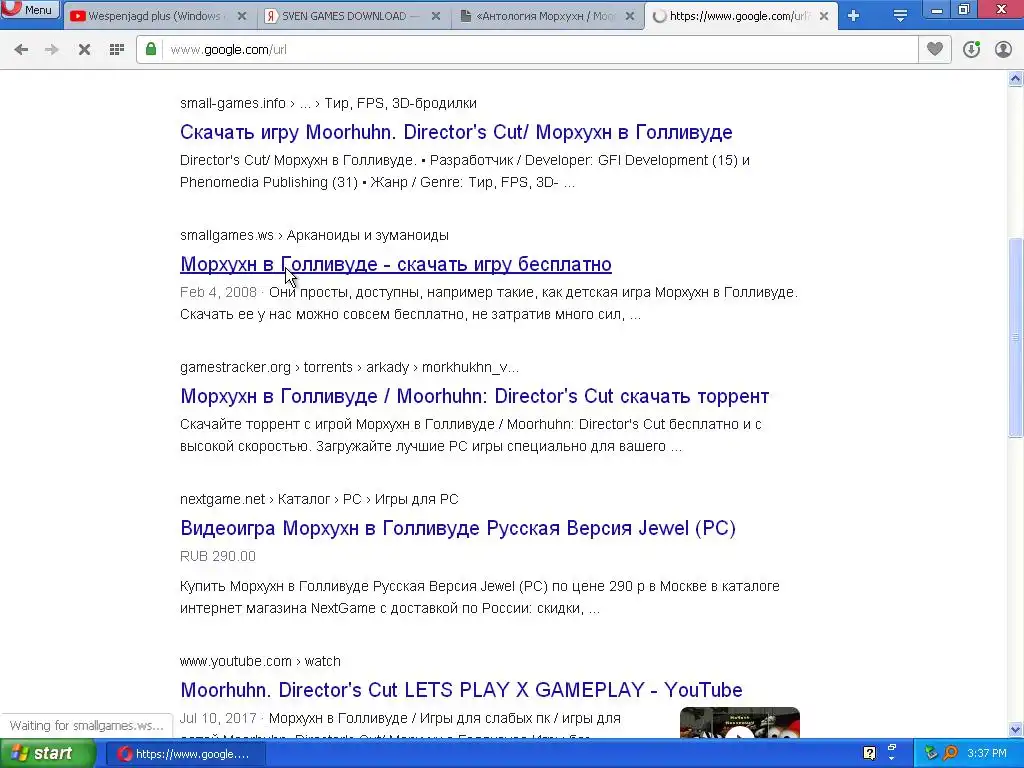Click the smallgames.ws Арканоиды и зуманоиды breadcrumb
This screenshot has width=1024, height=768.
pyautogui.click(x=314, y=235)
